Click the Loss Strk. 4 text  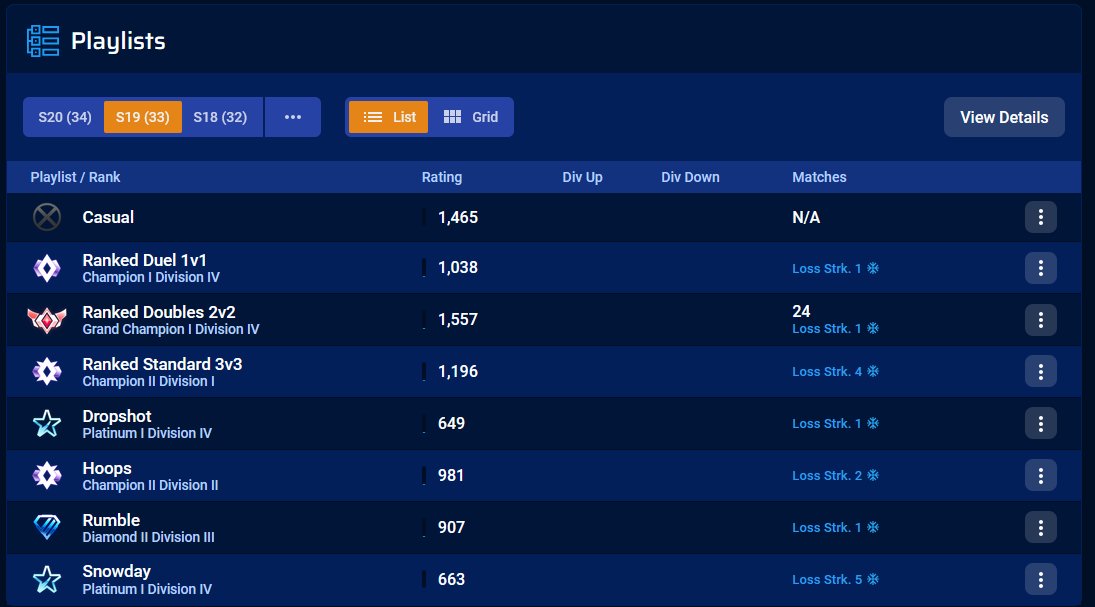827,372
